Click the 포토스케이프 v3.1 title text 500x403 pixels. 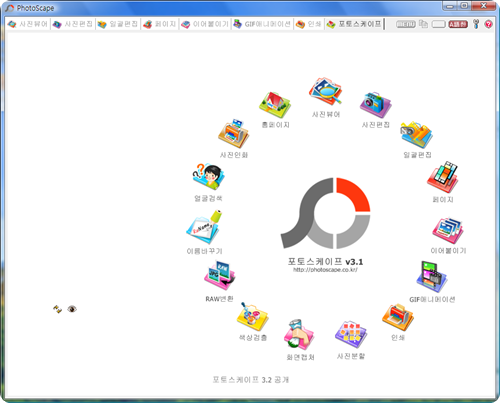(x=325, y=261)
